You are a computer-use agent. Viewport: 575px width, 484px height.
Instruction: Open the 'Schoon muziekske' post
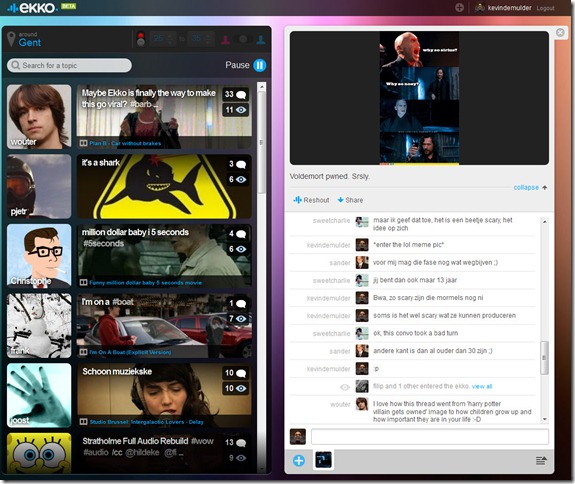point(164,395)
